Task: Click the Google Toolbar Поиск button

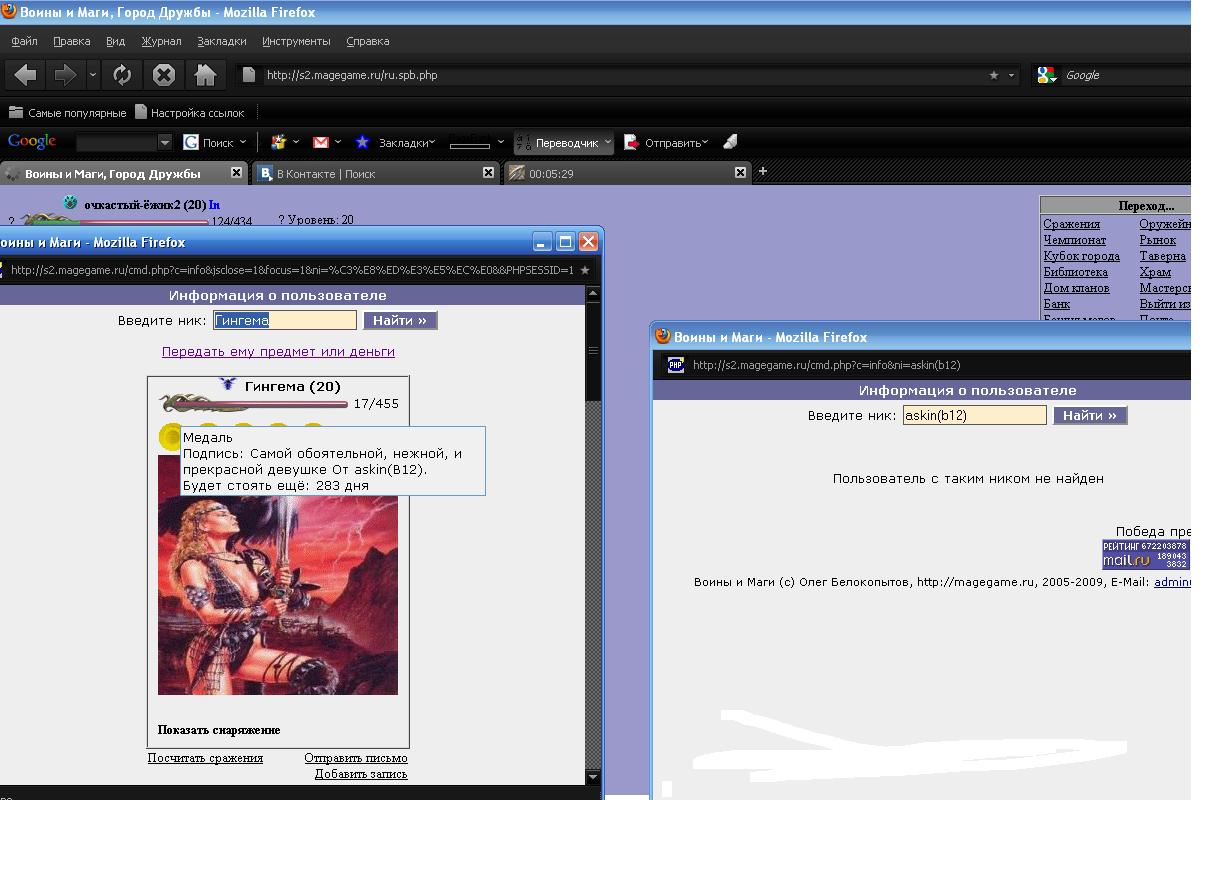Action: pyautogui.click(x=209, y=143)
